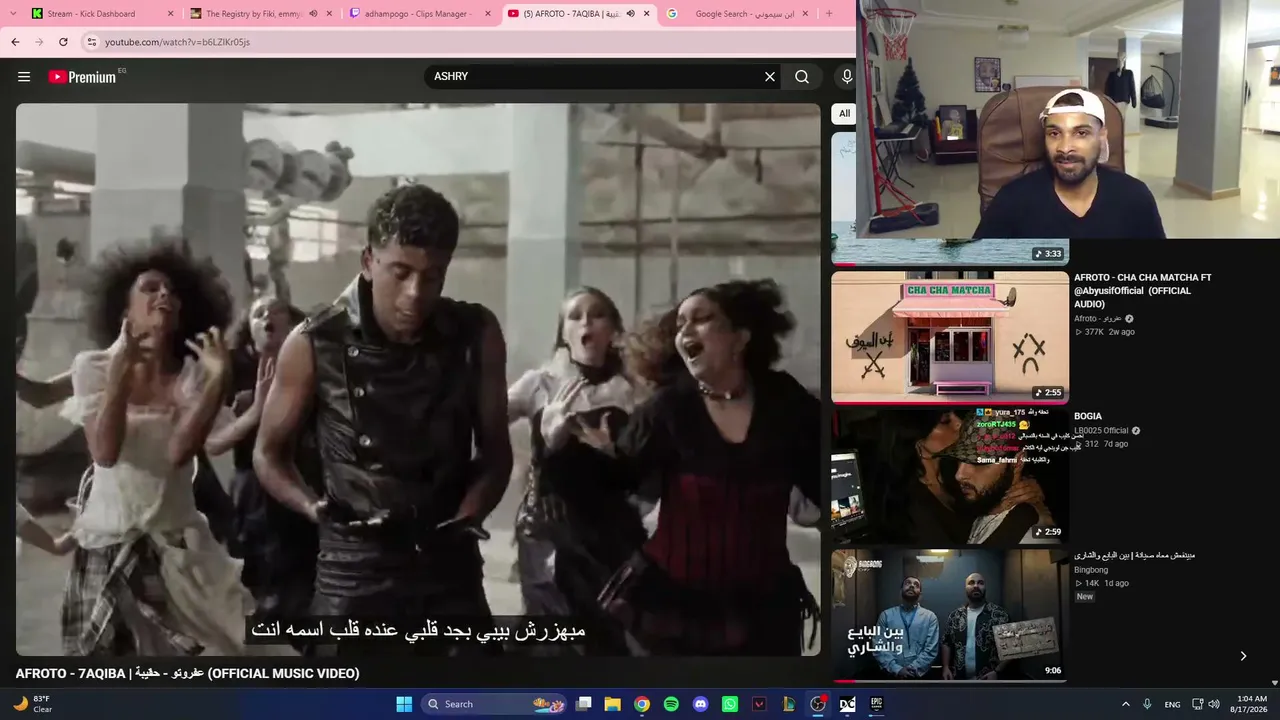Go forward in browser history

39,42
